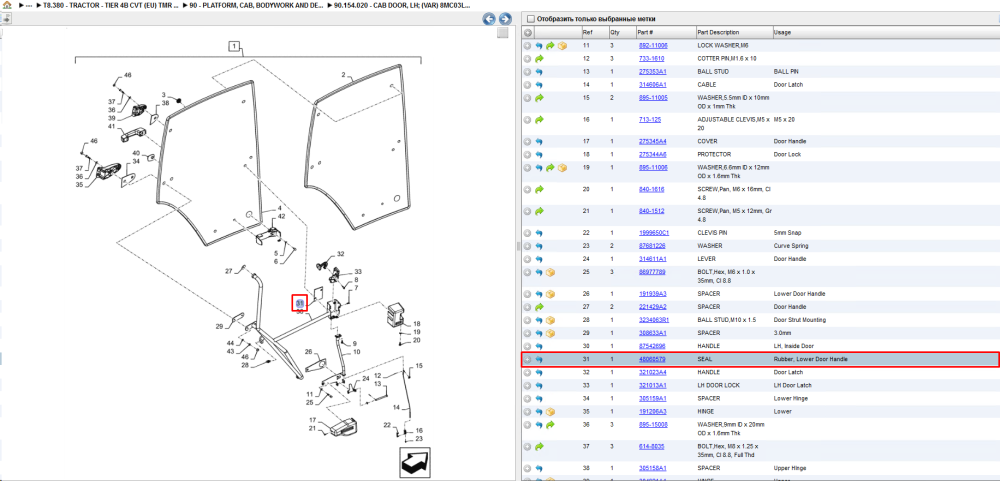Image resolution: width=1000 pixels, height=481 pixels.
Task: Click blue arrow icon for COVER row
Action: coord(539,141)
